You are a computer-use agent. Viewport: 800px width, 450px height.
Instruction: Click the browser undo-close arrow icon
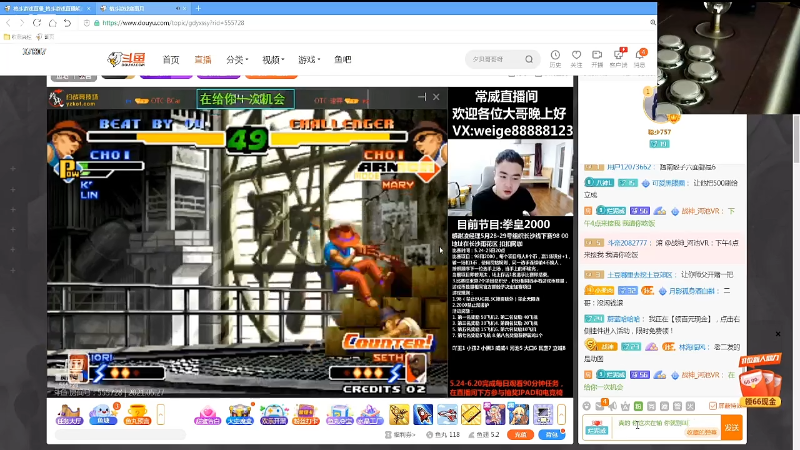(x=67, y=23)
